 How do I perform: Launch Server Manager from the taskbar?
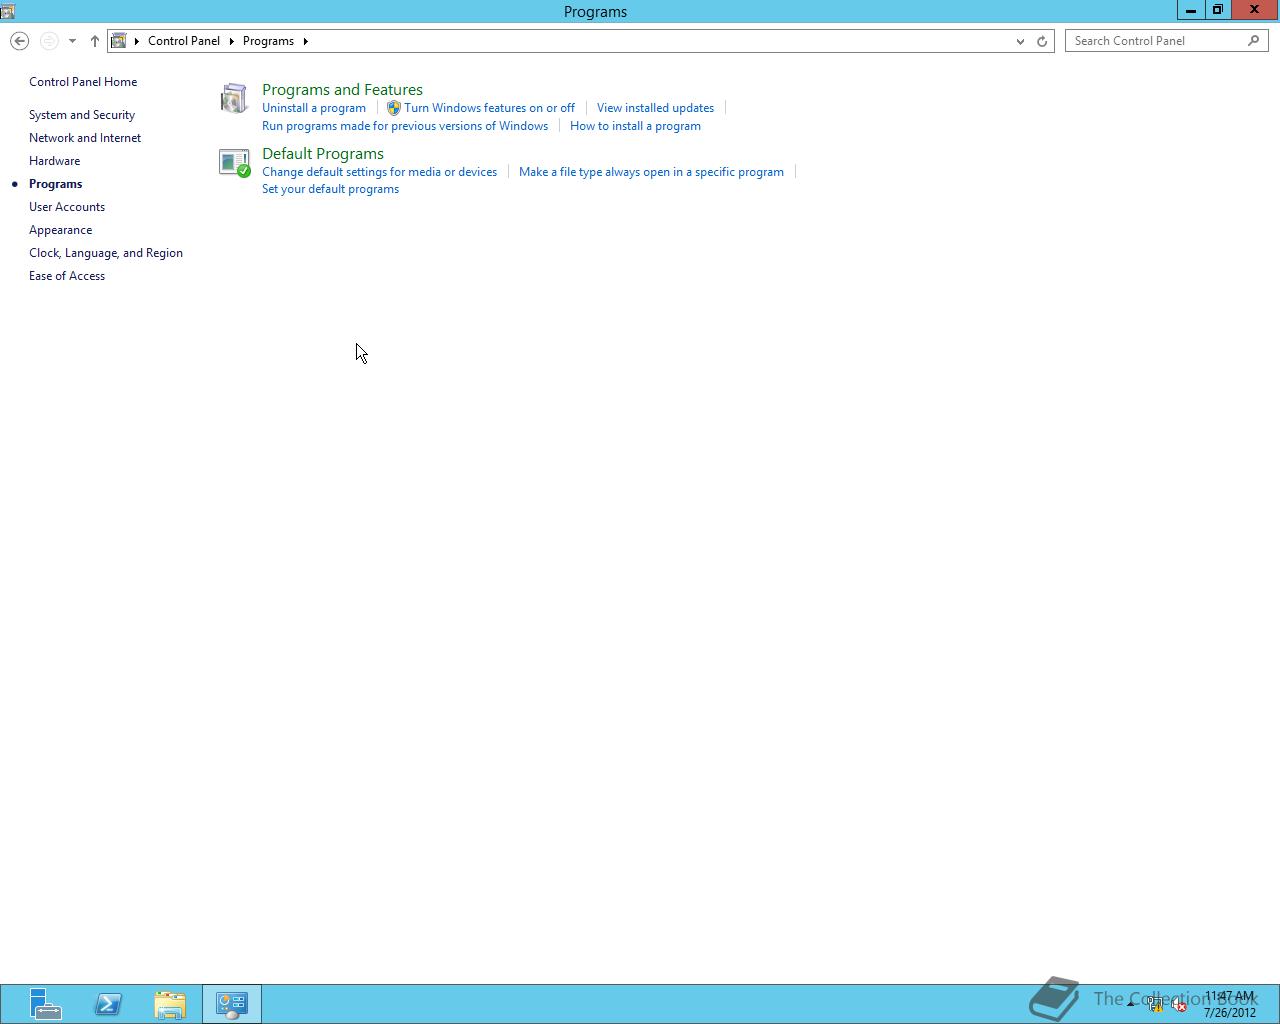point(45,1004)
